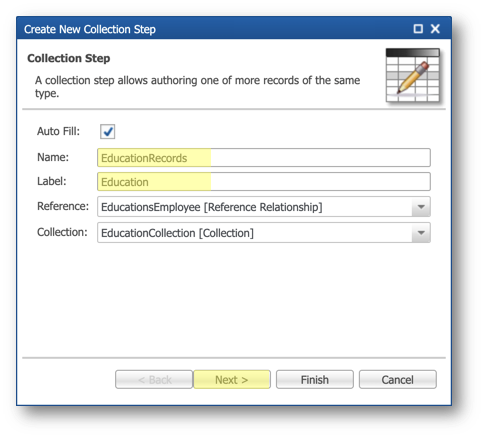Image resolution: width=483 pixels, height=437 pixels.
Task: Click the Reference label
Action: click(63, 206)
